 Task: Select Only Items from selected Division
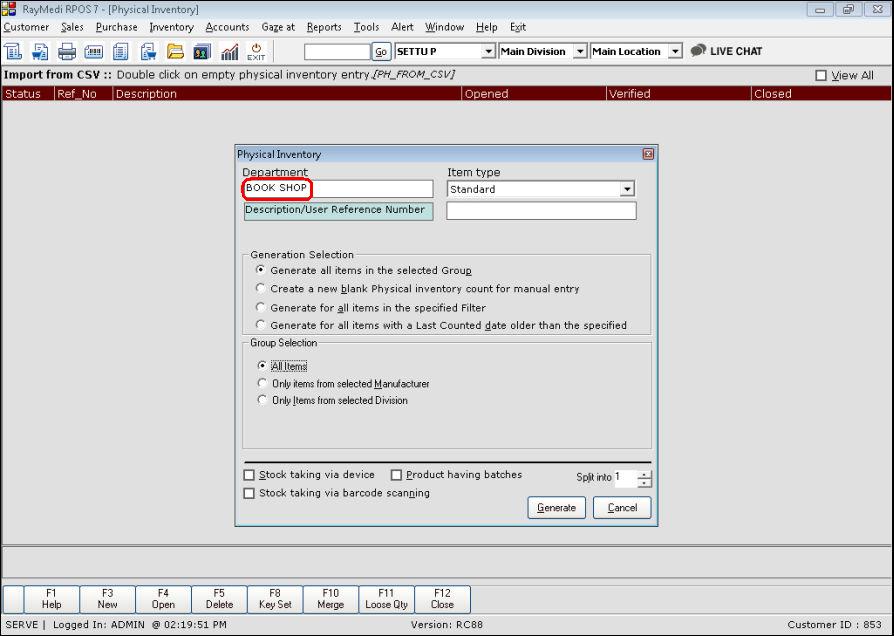point(262,400)
